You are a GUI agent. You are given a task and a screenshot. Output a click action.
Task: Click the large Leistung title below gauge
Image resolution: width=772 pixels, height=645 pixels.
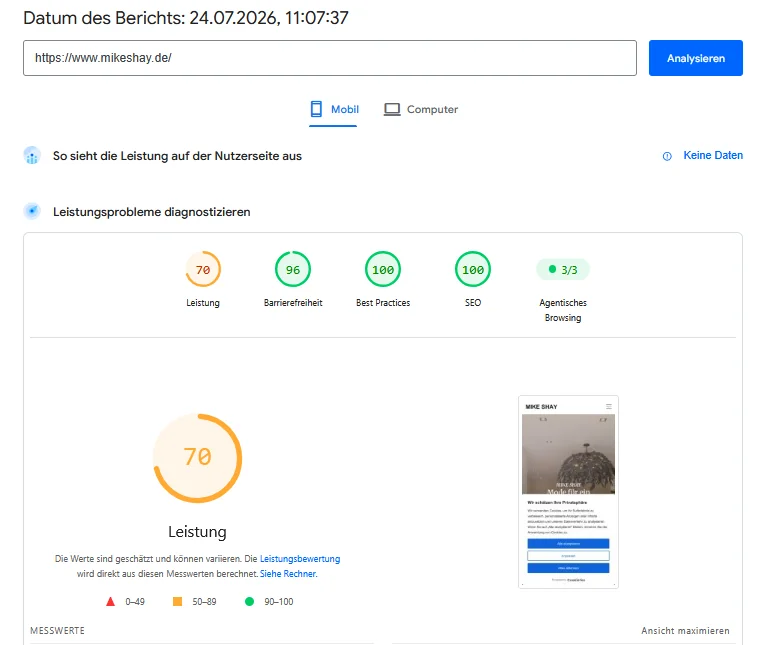click(x=197, y=532)
